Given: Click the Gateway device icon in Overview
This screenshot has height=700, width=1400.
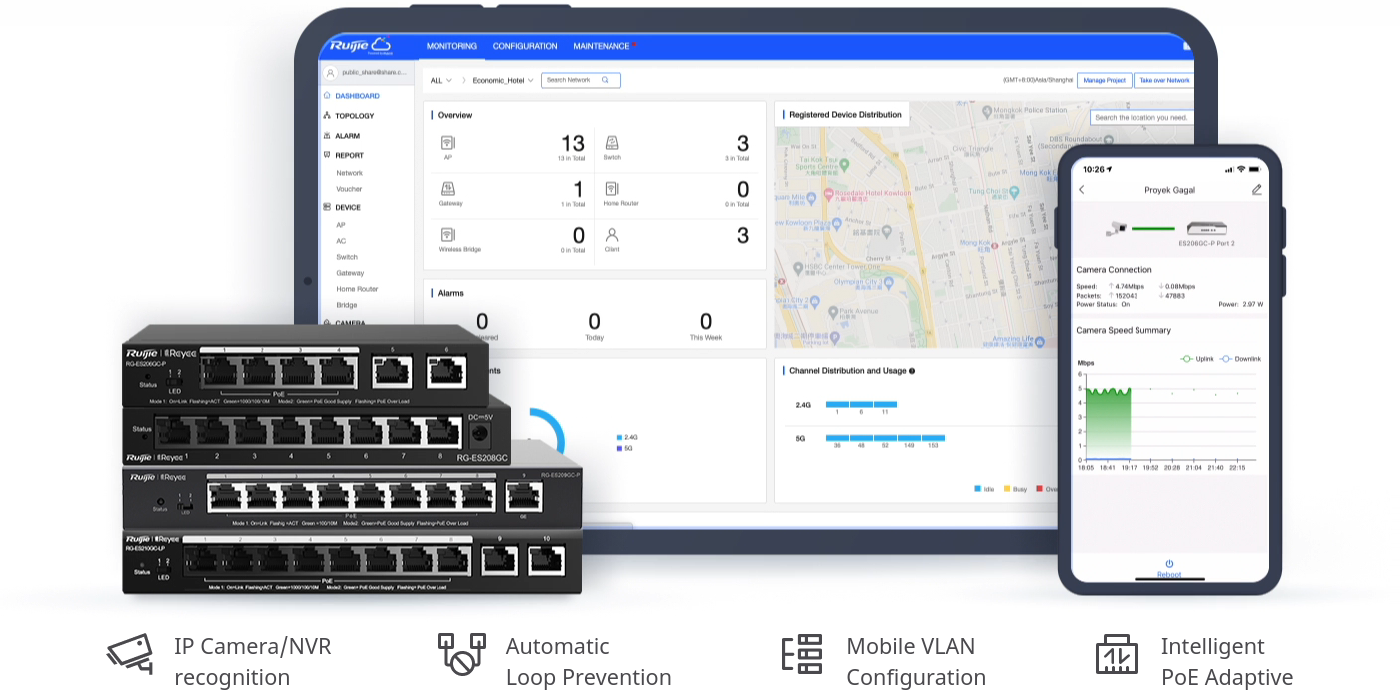Looking at the screenshot, I should click(x=448, y=188).
